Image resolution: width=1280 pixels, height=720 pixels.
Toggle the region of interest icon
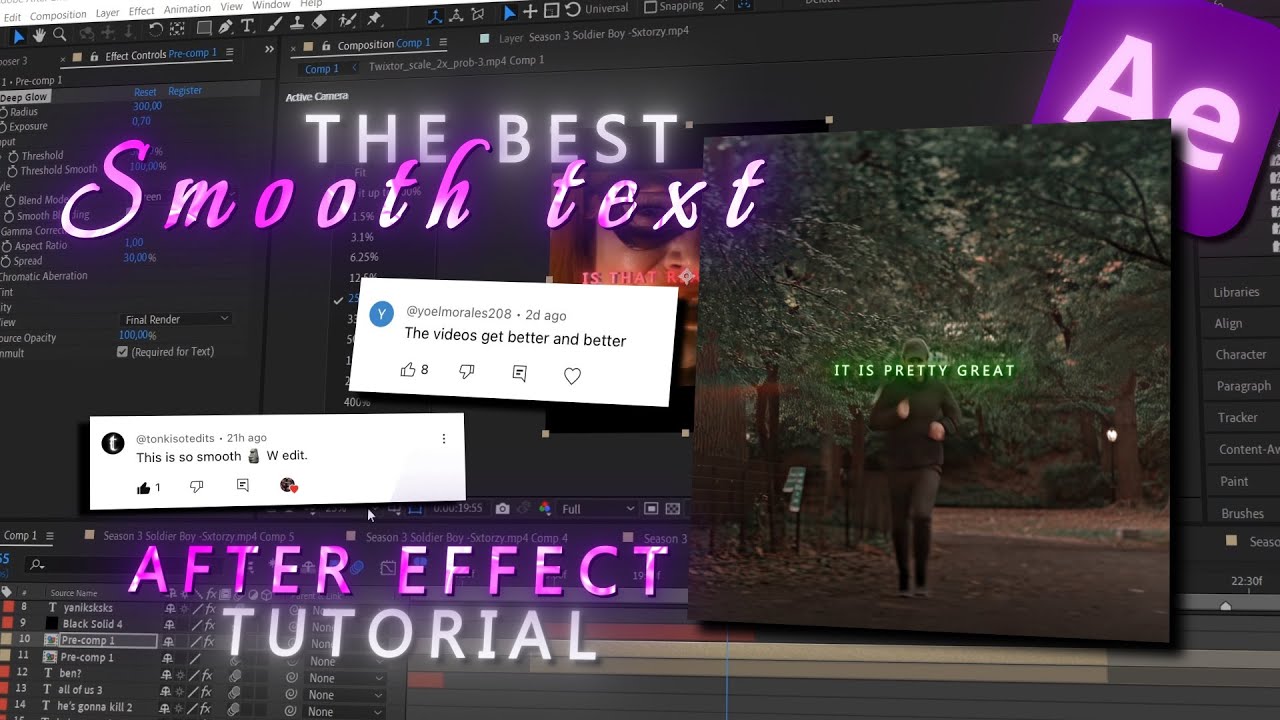point(651,509)
